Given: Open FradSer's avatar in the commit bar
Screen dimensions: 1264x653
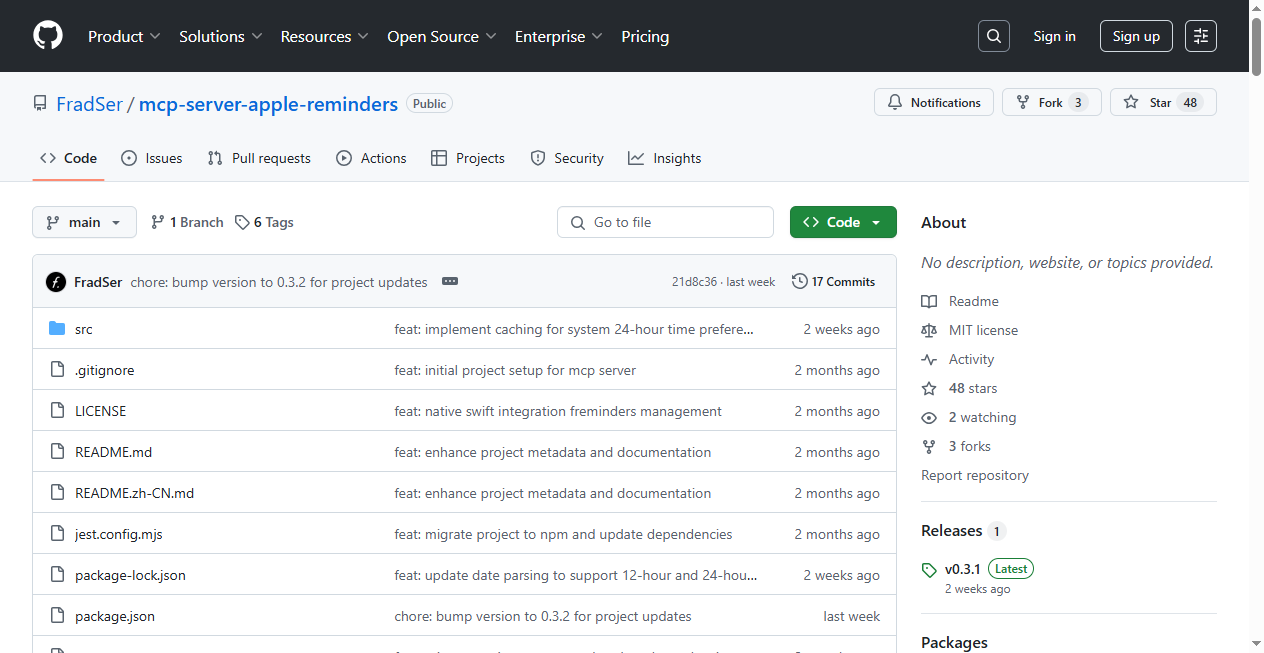Looking at the screenshot, I should 56,282.
